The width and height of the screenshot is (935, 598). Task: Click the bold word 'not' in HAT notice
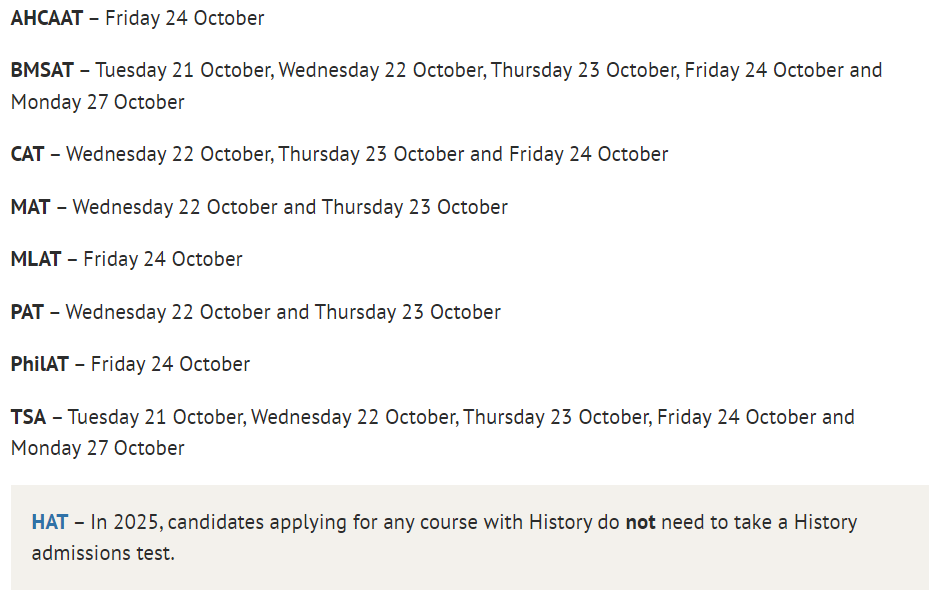(640, 522)
